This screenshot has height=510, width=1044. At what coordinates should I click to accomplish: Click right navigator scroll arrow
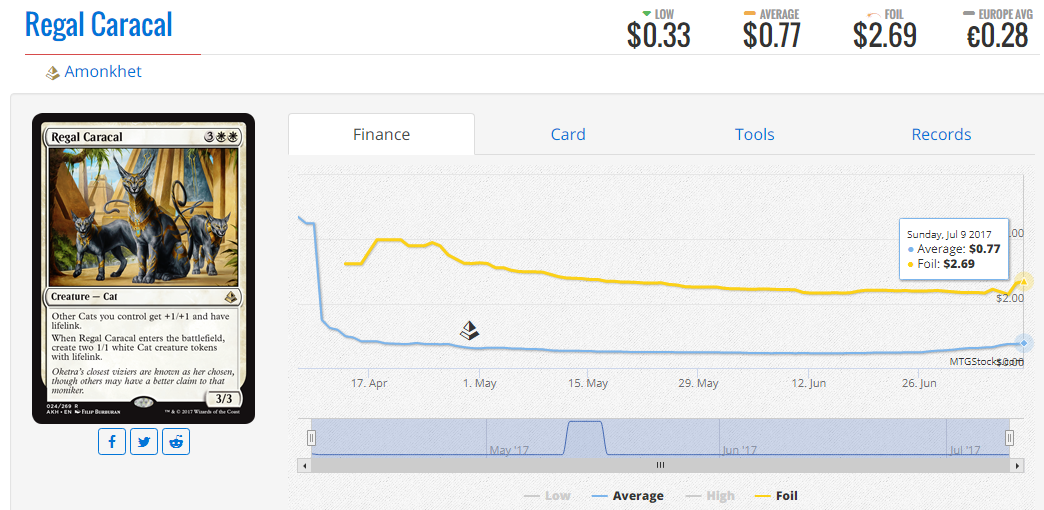pos(1015,465)
